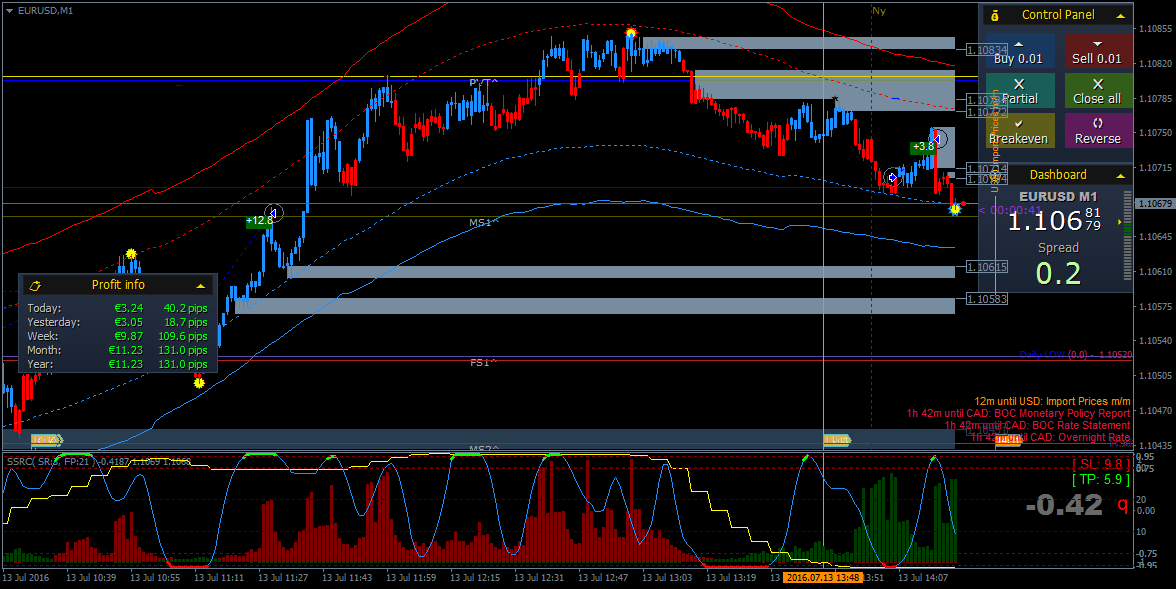This screenshot has width=1176, height=589.
Task: Click the Profit info header icon
Action: 34,286
